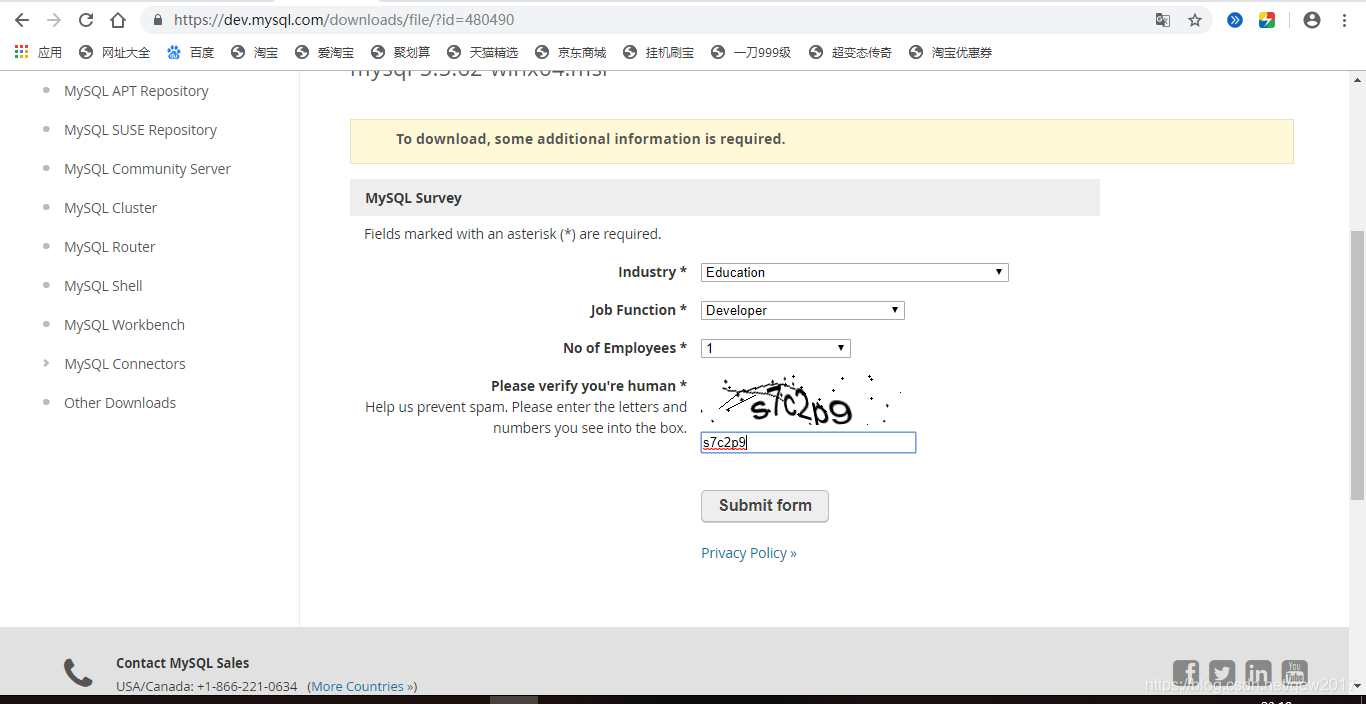Screen dimensions: 1366x704
Task: Open the 聚划算 bookmark
Action: (x=400, y=52)
